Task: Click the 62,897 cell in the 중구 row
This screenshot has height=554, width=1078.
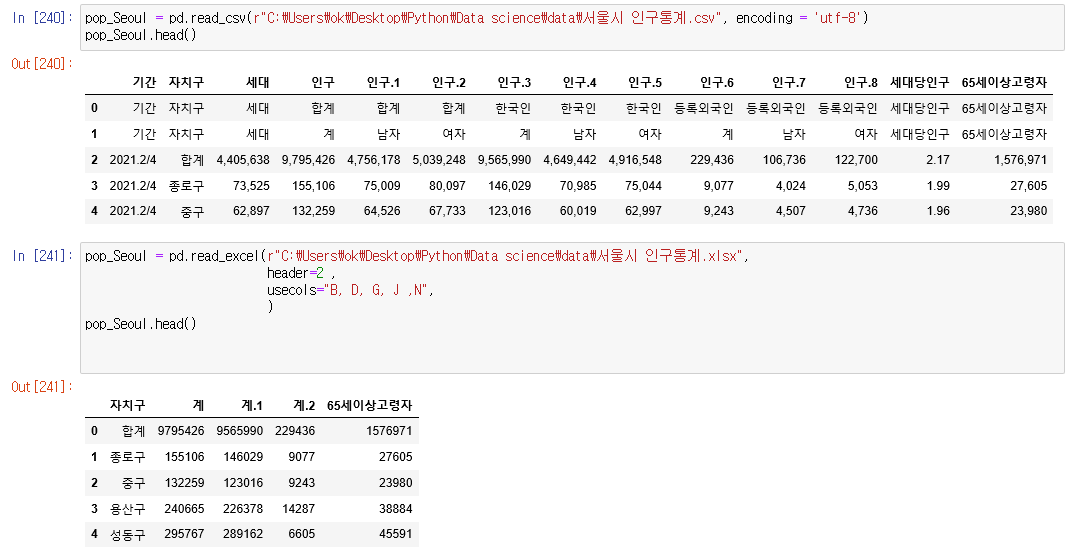Action: pos(251,211)
